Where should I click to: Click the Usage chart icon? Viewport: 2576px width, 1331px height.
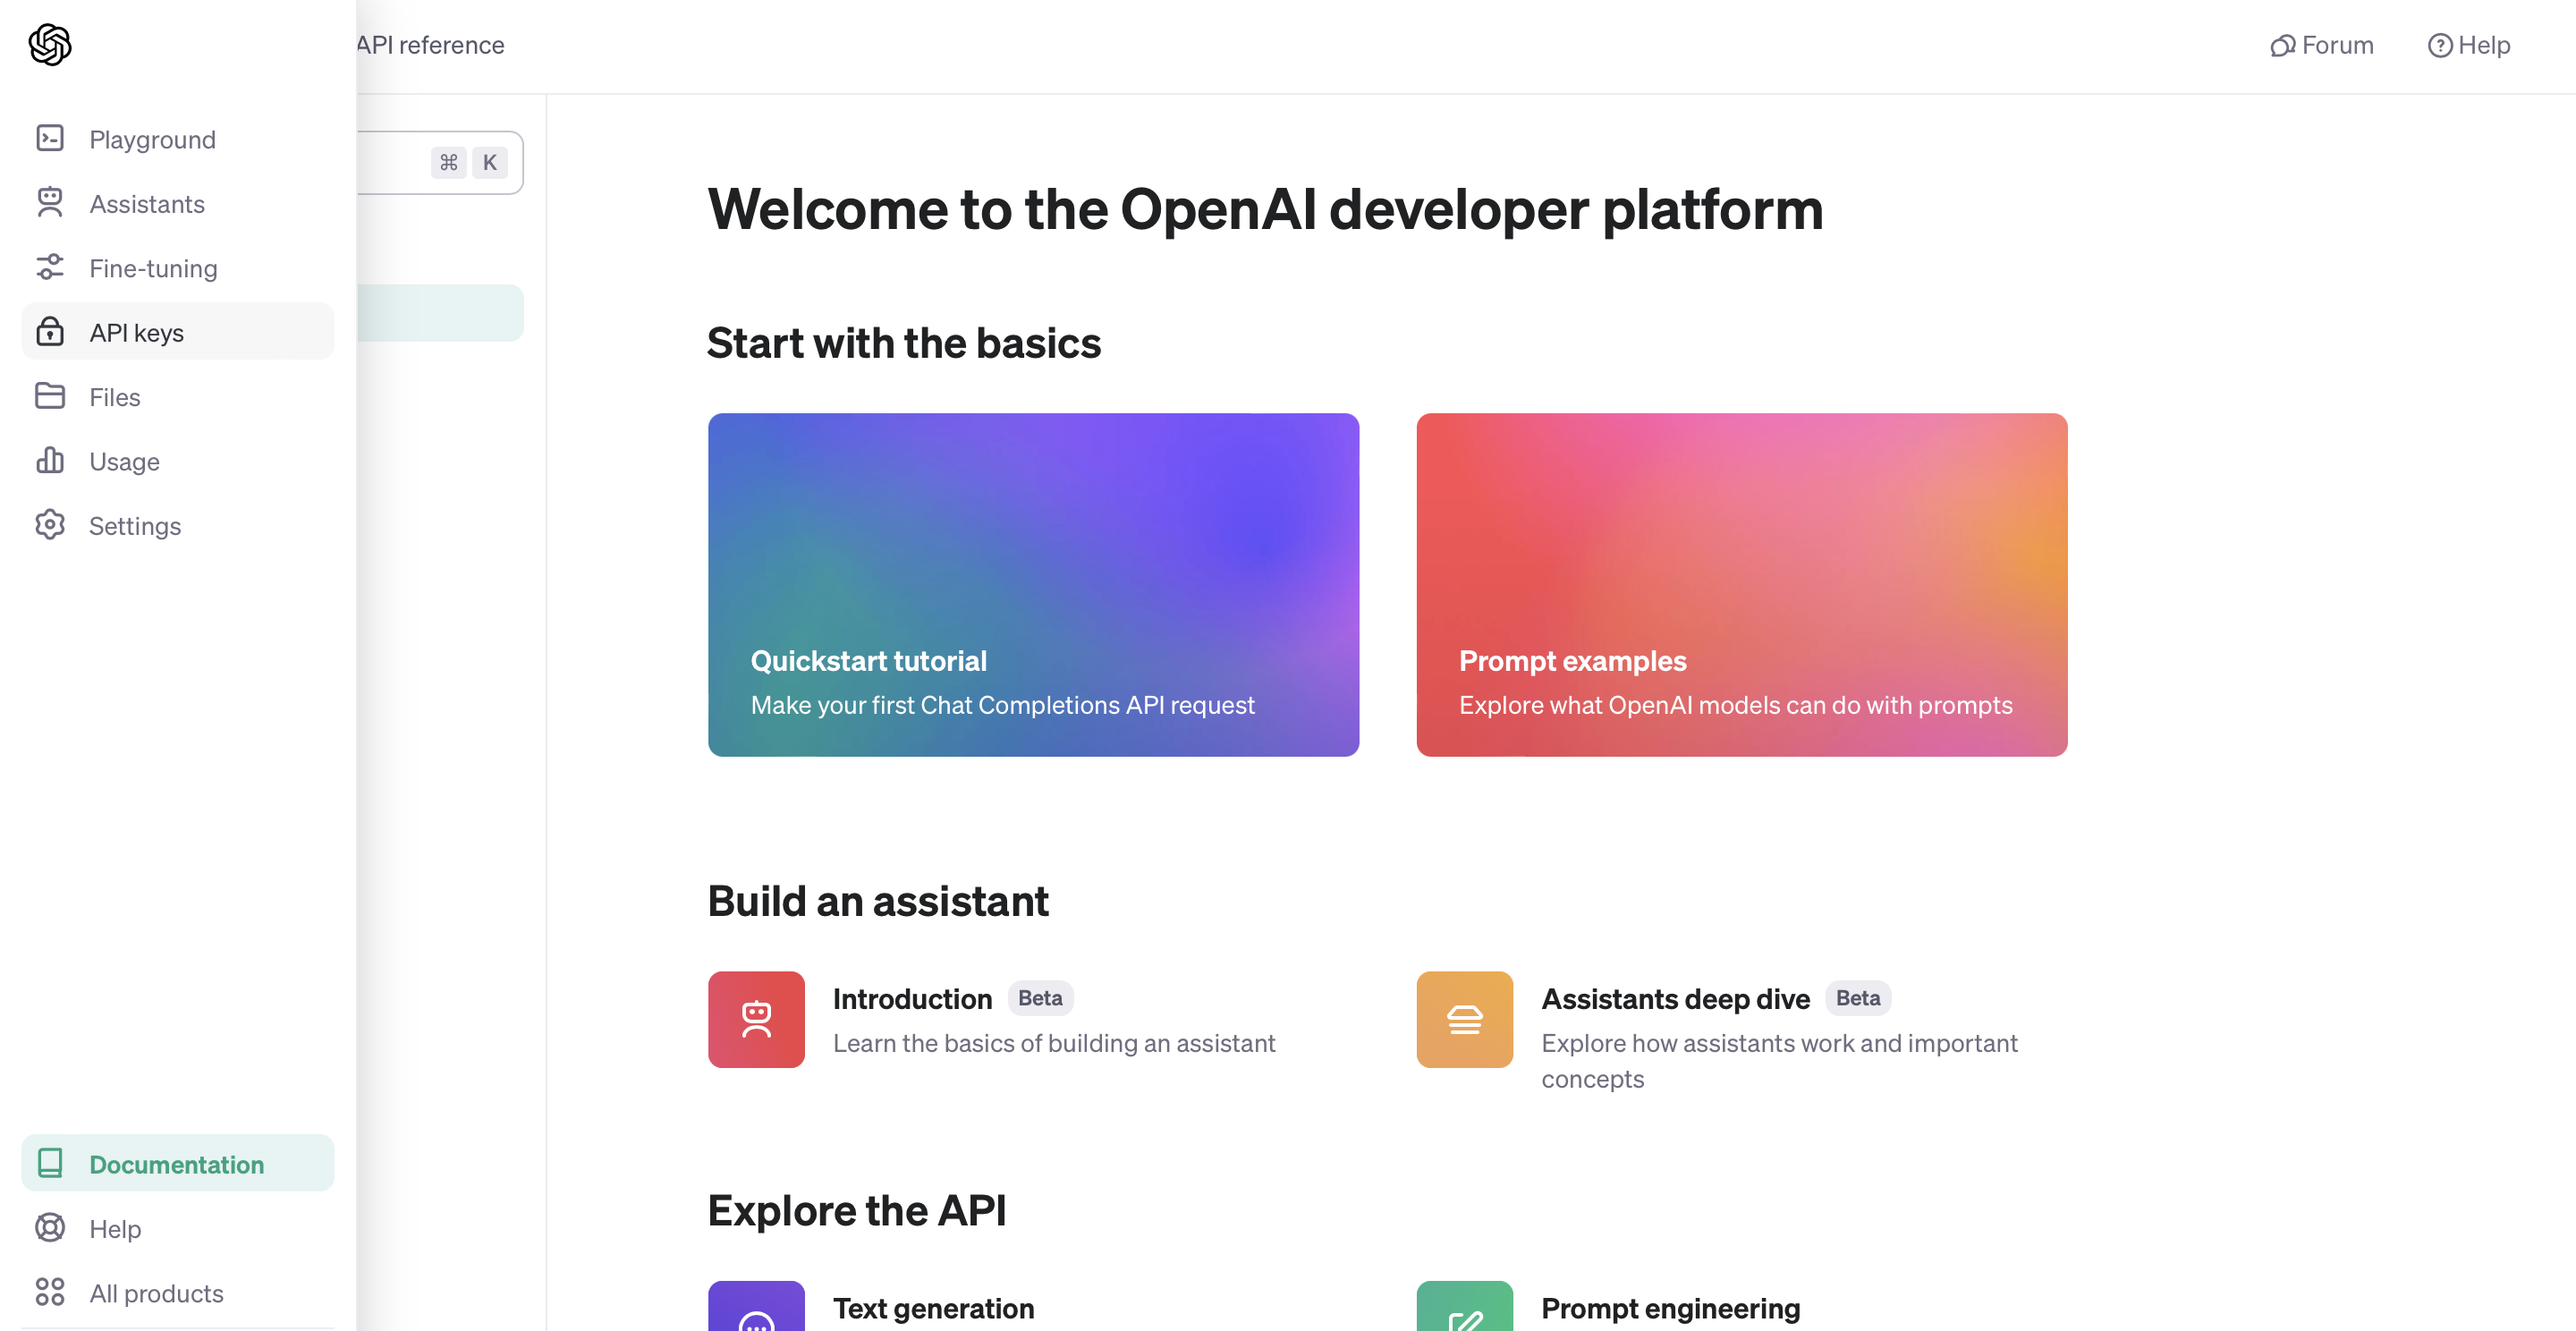50,460
